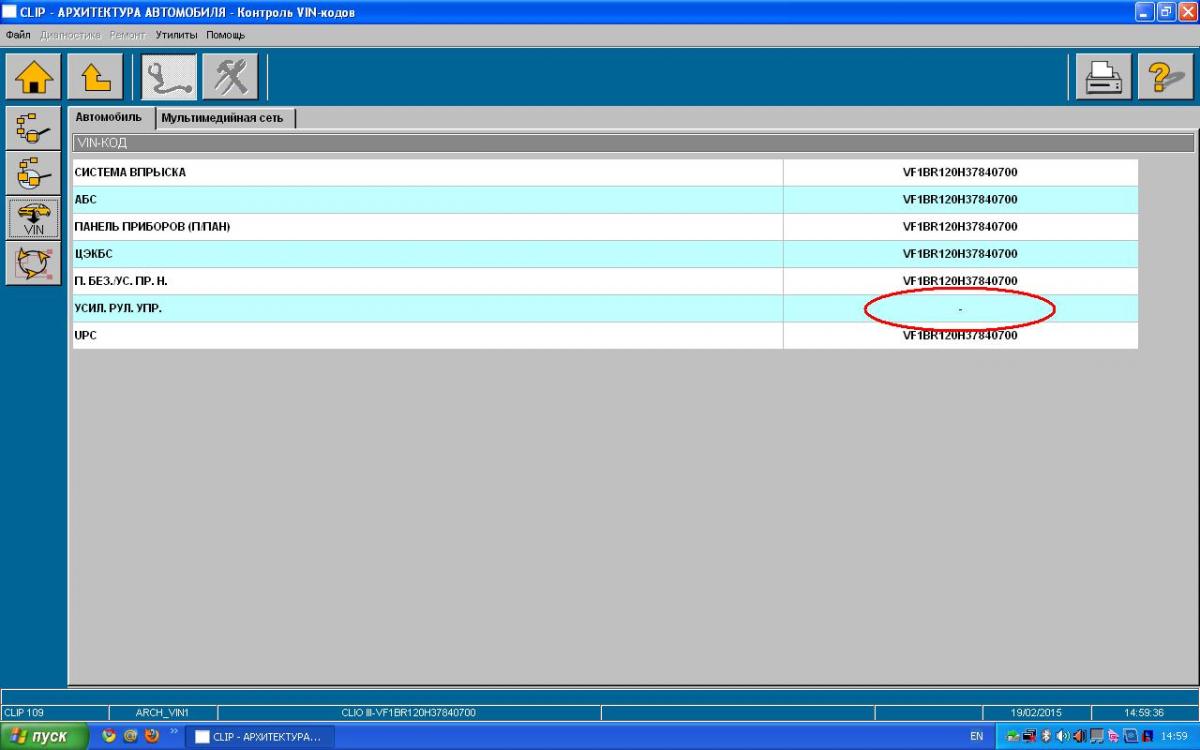Click VIN value in П. БЕЗ./УС. row
This screenshot has height=750, width=1200.
(x=960, y=281)
